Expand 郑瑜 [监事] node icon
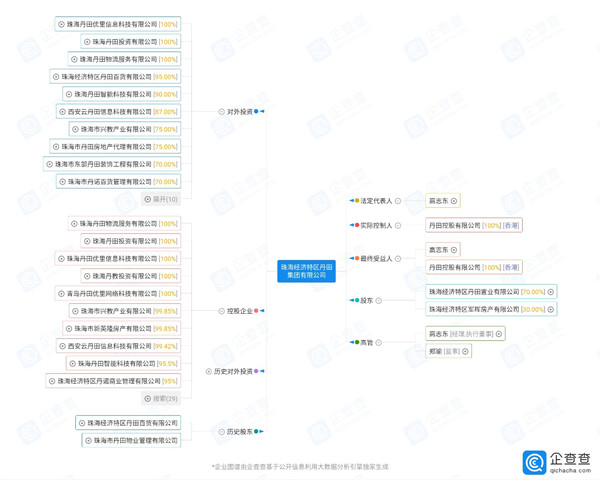The width and height of the screenshot is (600, 480). point(465,351)
